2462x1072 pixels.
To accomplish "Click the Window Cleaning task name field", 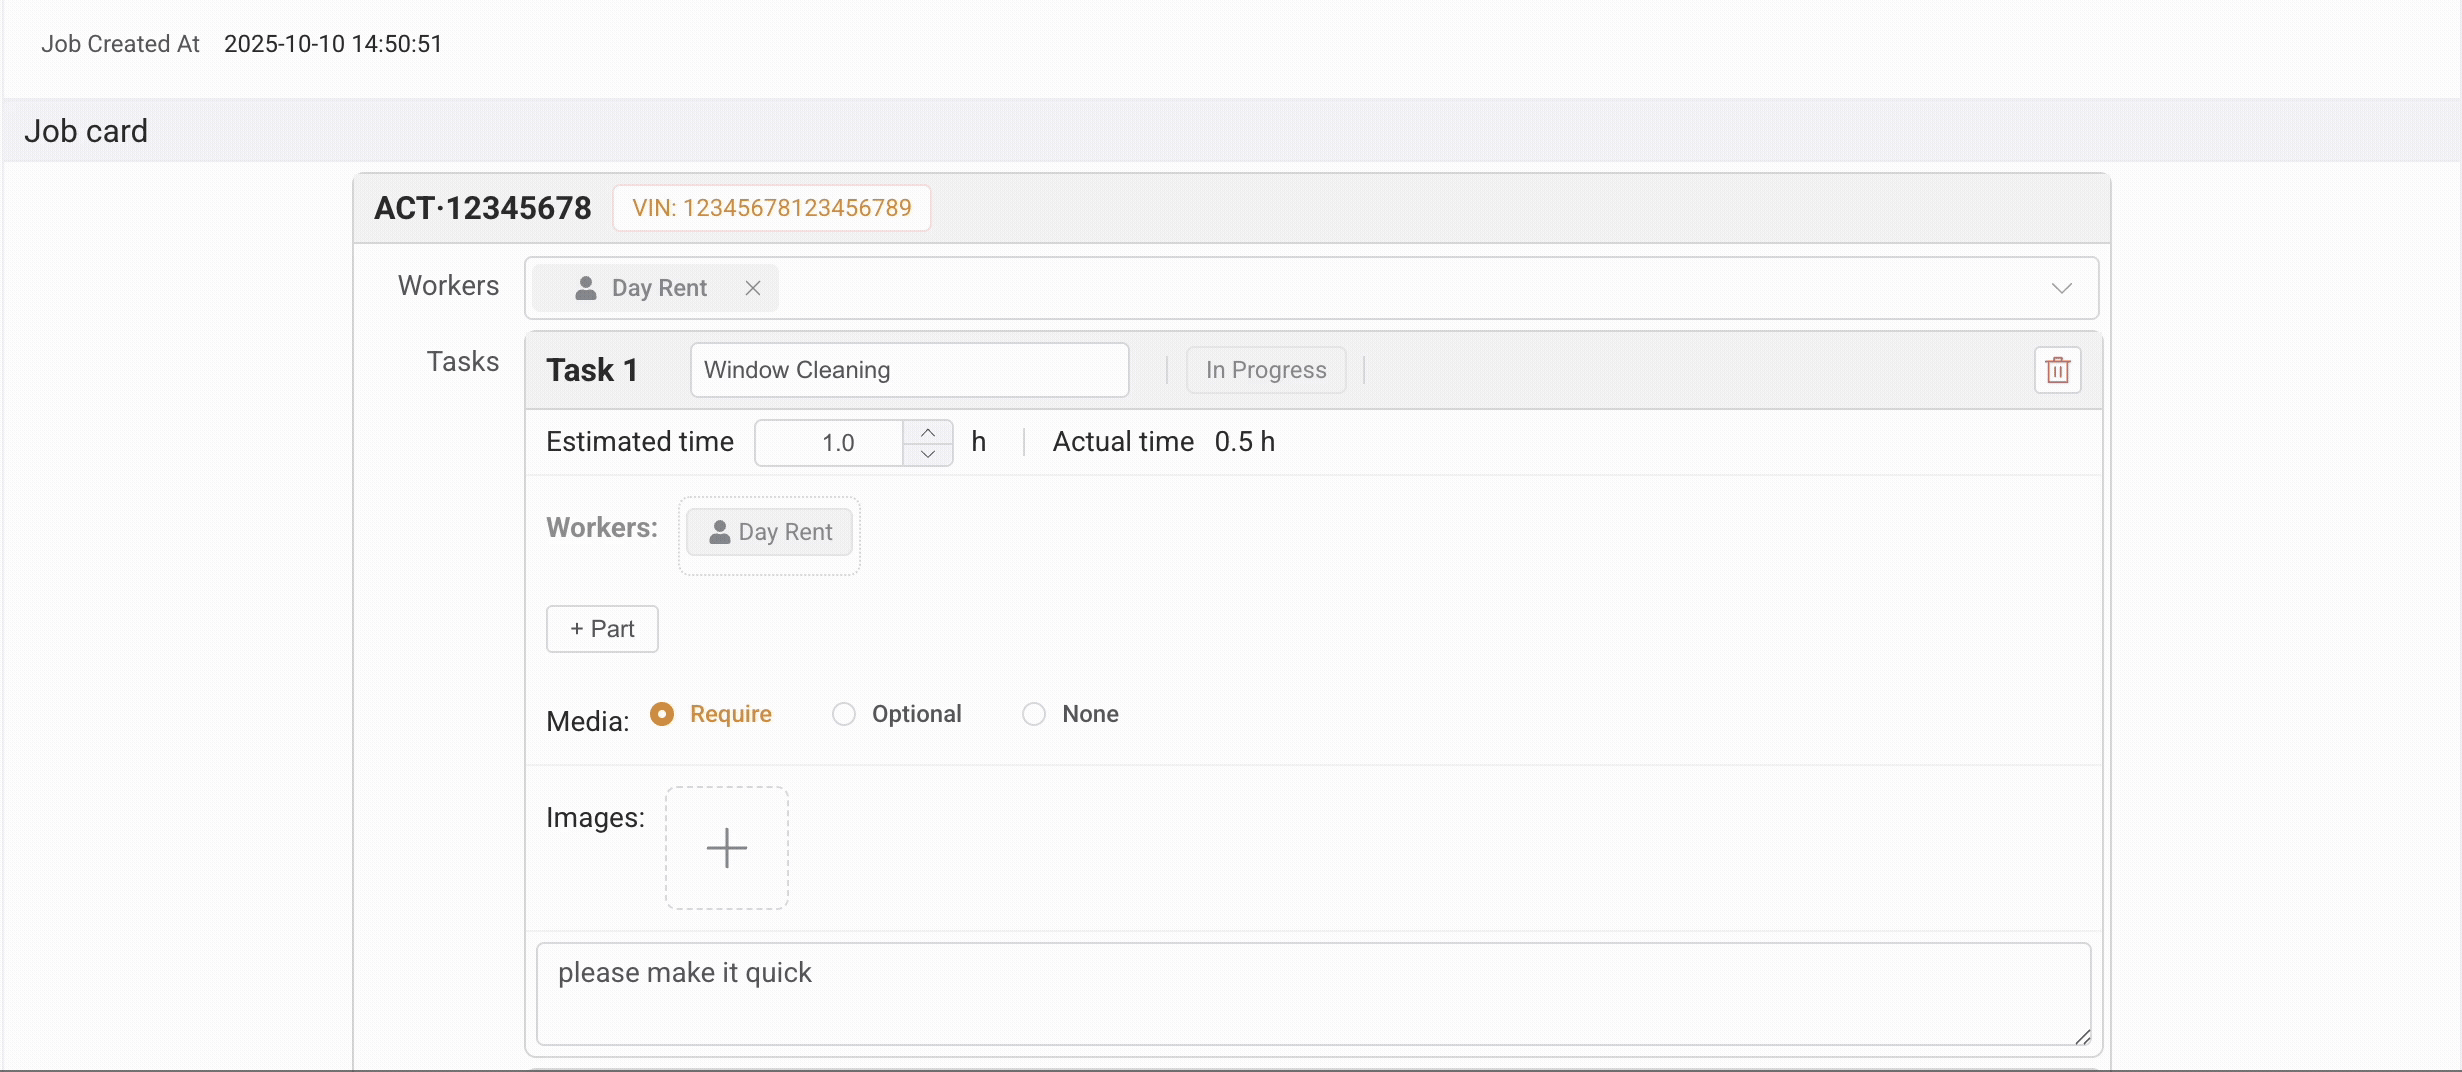I will [909, 370].
